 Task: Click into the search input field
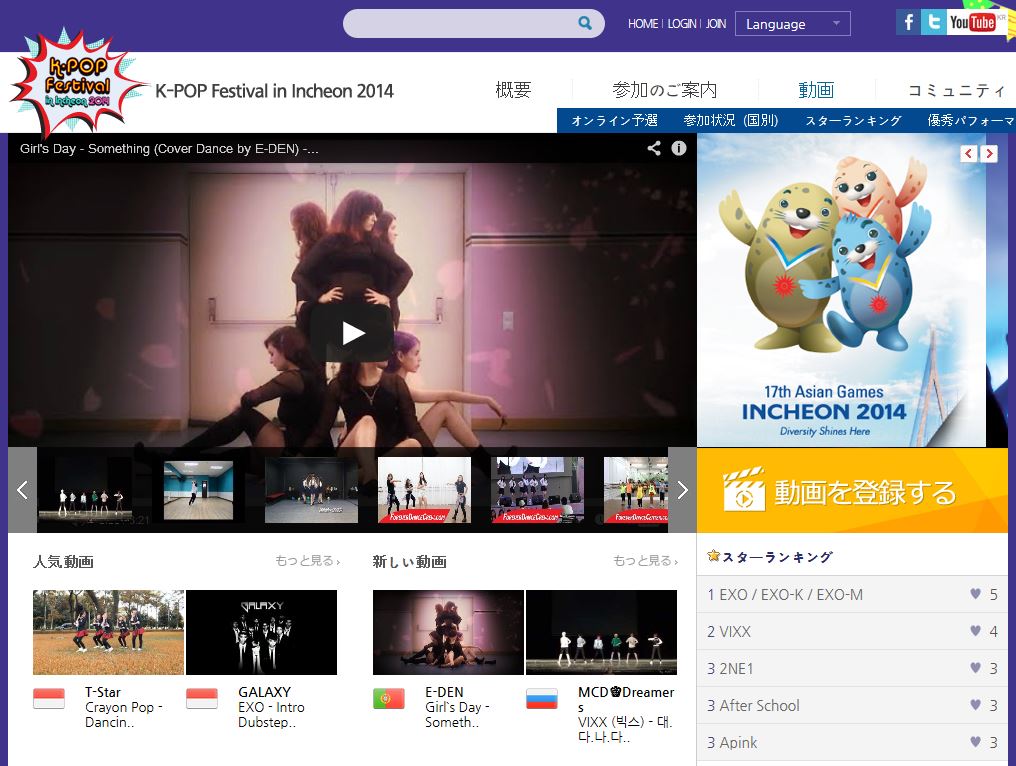[x=460, y=23]
